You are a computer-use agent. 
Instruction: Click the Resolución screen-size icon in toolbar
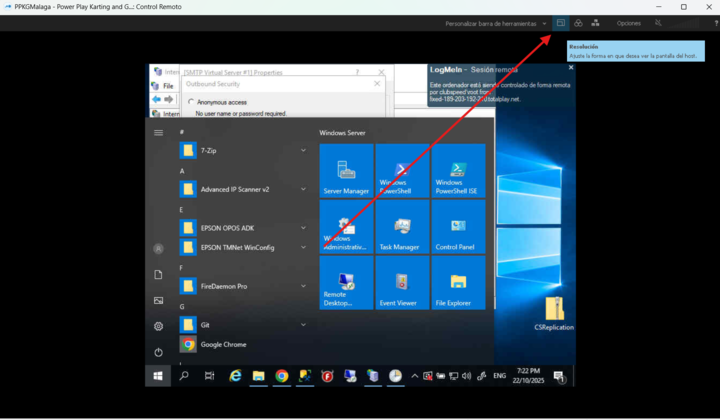tap(561, 22)
